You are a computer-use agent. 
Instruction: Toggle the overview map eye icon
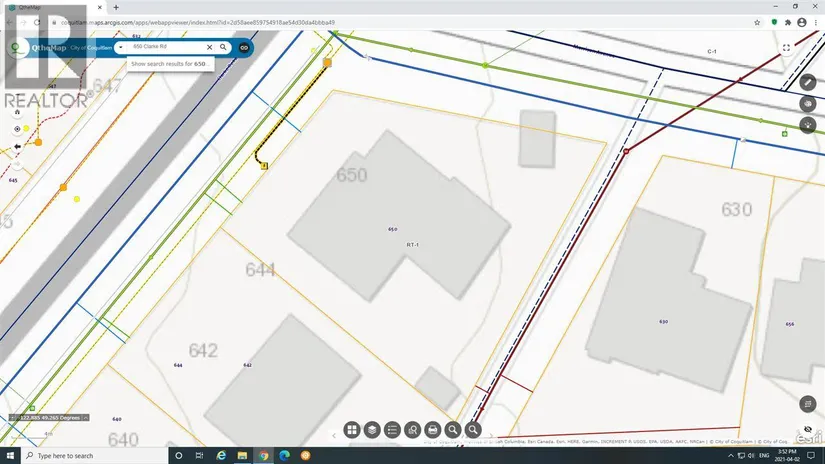point(808,429)
